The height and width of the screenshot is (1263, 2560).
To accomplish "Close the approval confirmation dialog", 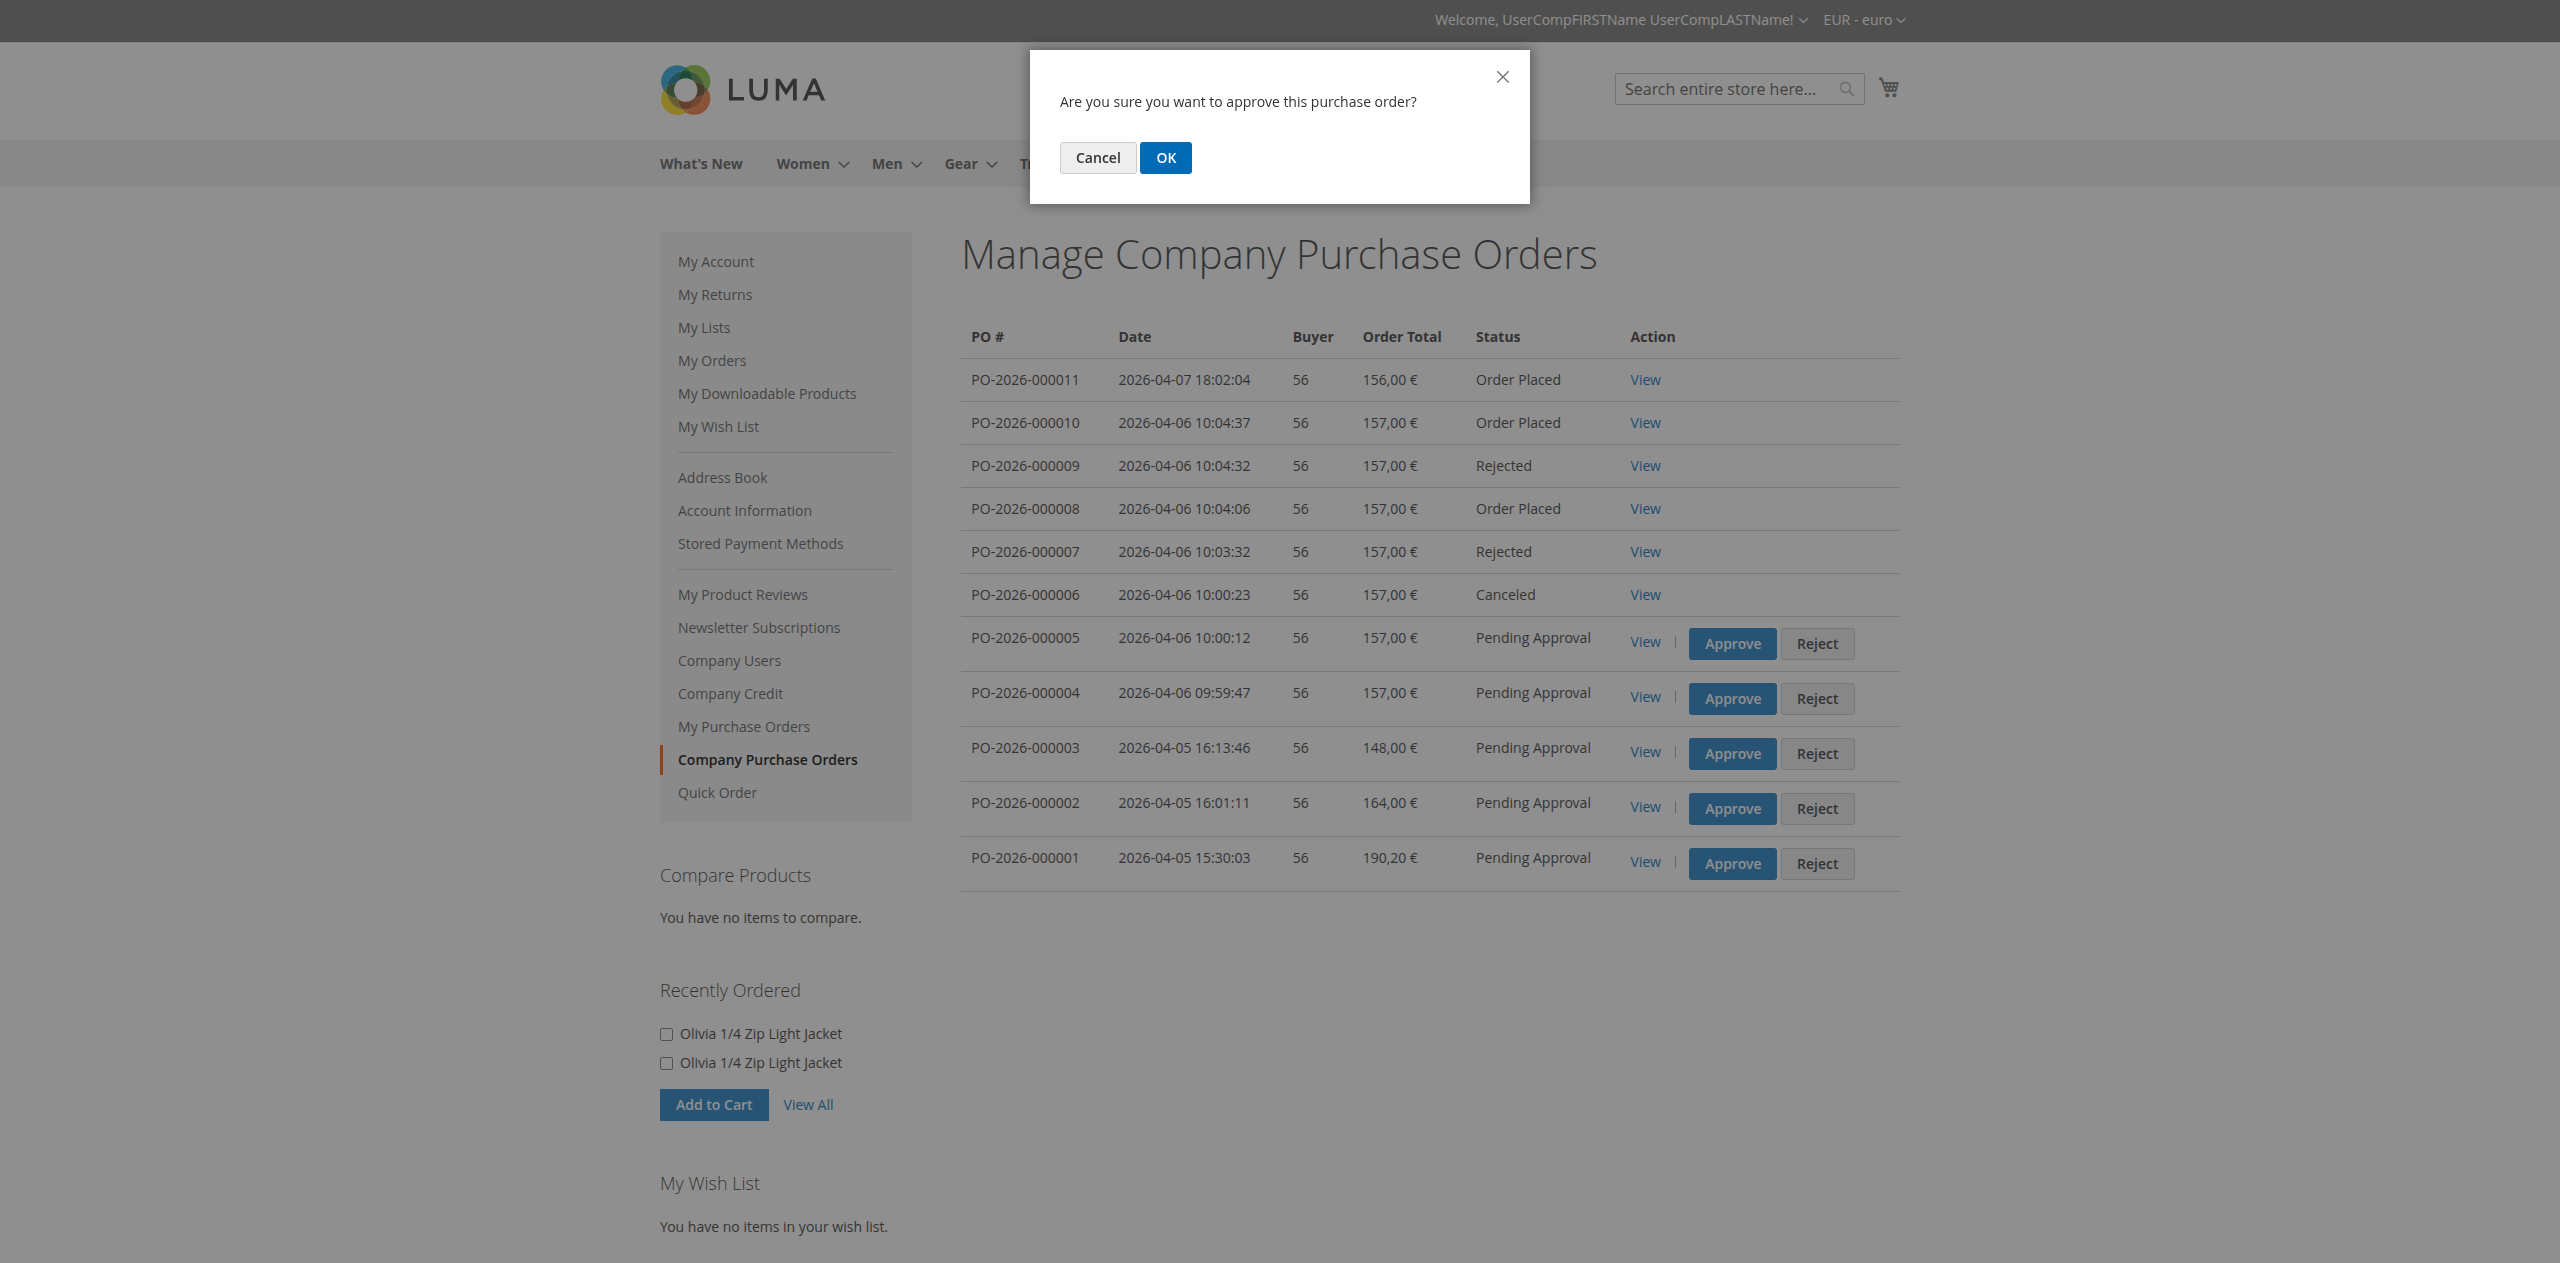I will 1502,77.
